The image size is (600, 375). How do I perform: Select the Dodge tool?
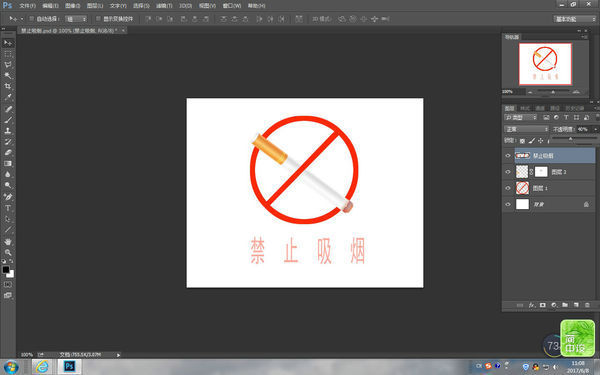point(8,185)
